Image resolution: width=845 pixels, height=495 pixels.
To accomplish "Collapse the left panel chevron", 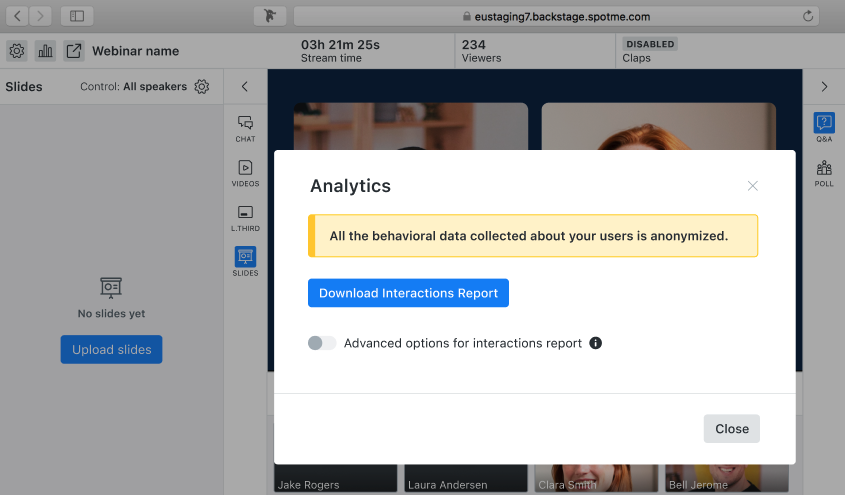I will [245, 87].
